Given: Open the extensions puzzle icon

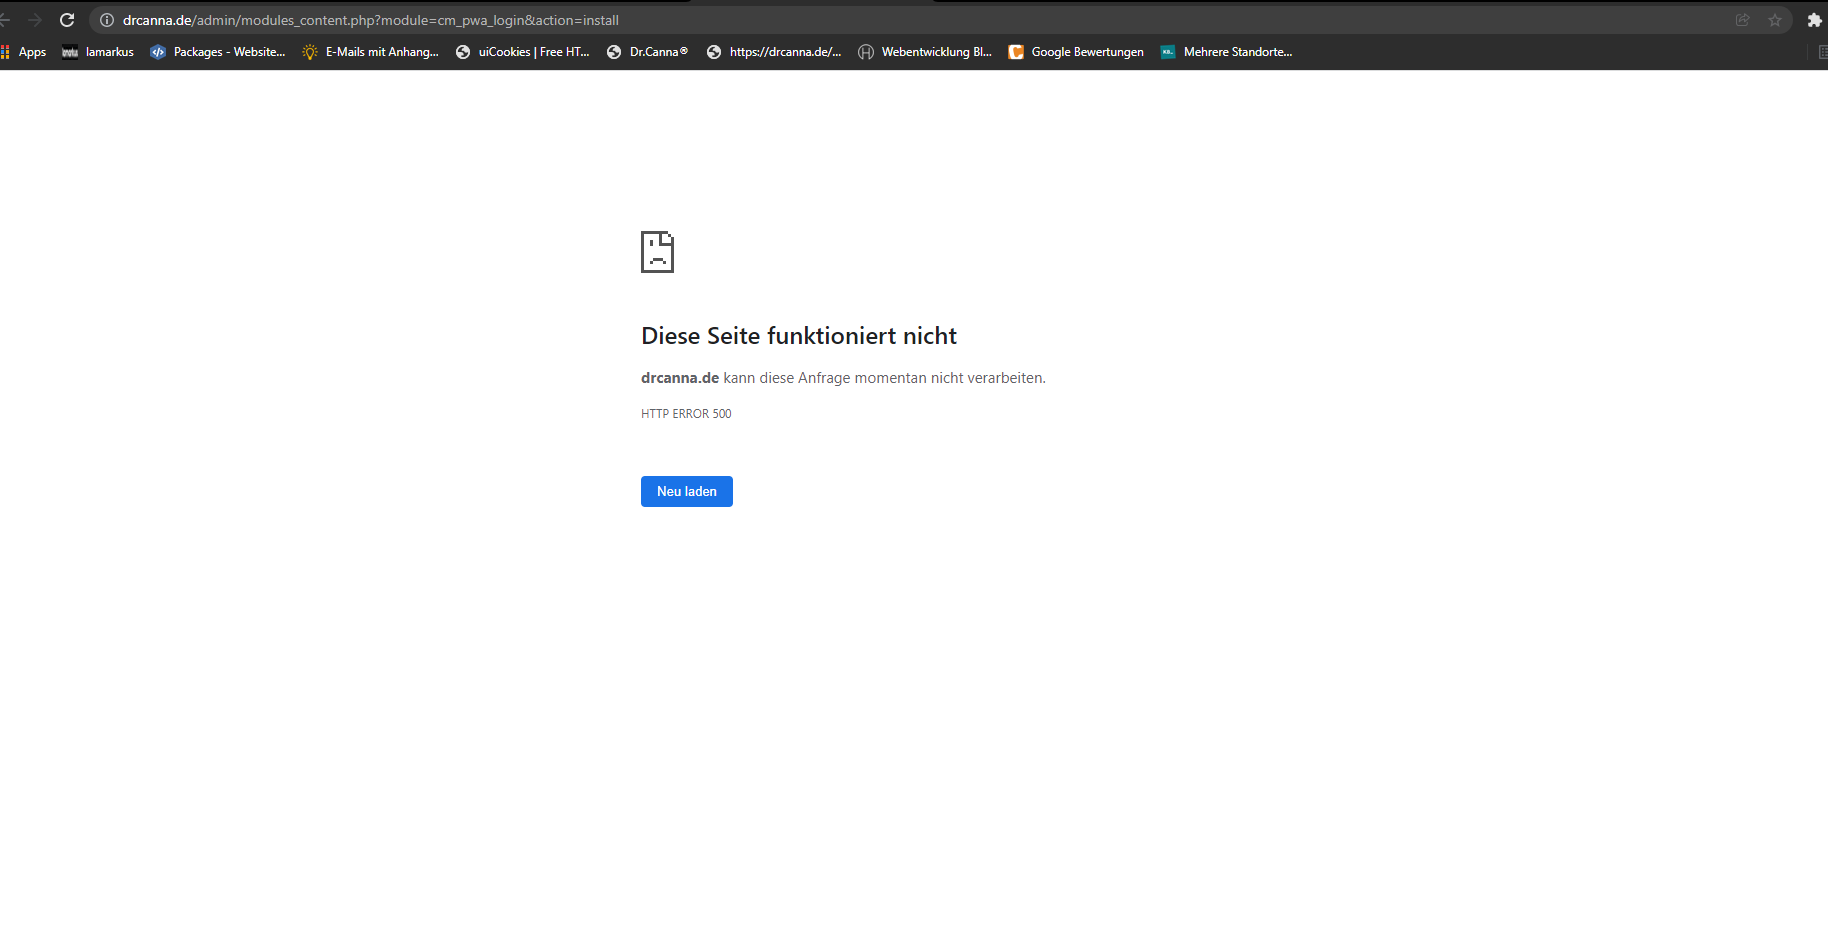Looking at the screenshot, I should (x=1814, y=20).
